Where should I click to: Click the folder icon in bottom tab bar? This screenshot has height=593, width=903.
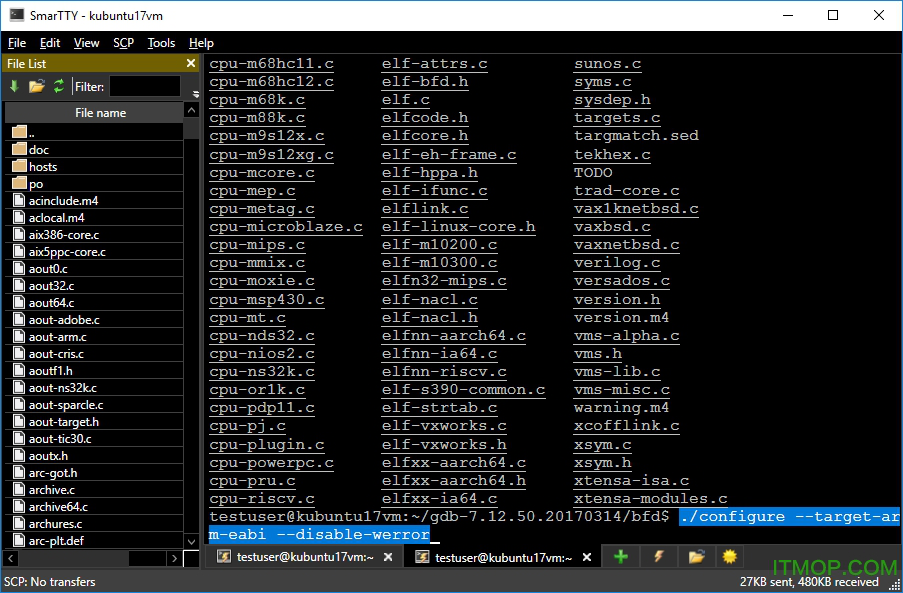(696, 557)
